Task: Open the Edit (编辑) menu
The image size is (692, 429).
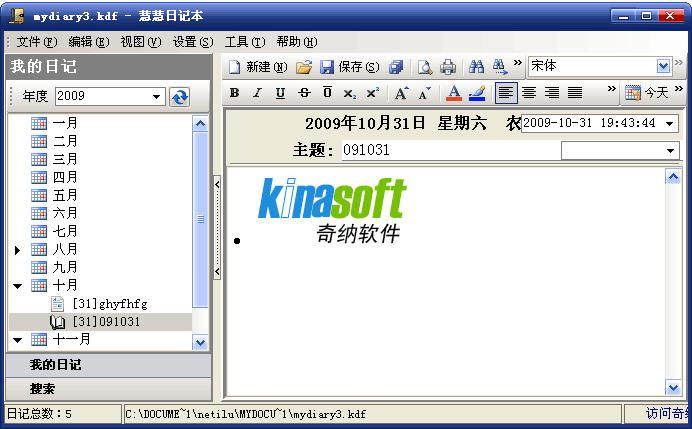Action: (89, 42)
